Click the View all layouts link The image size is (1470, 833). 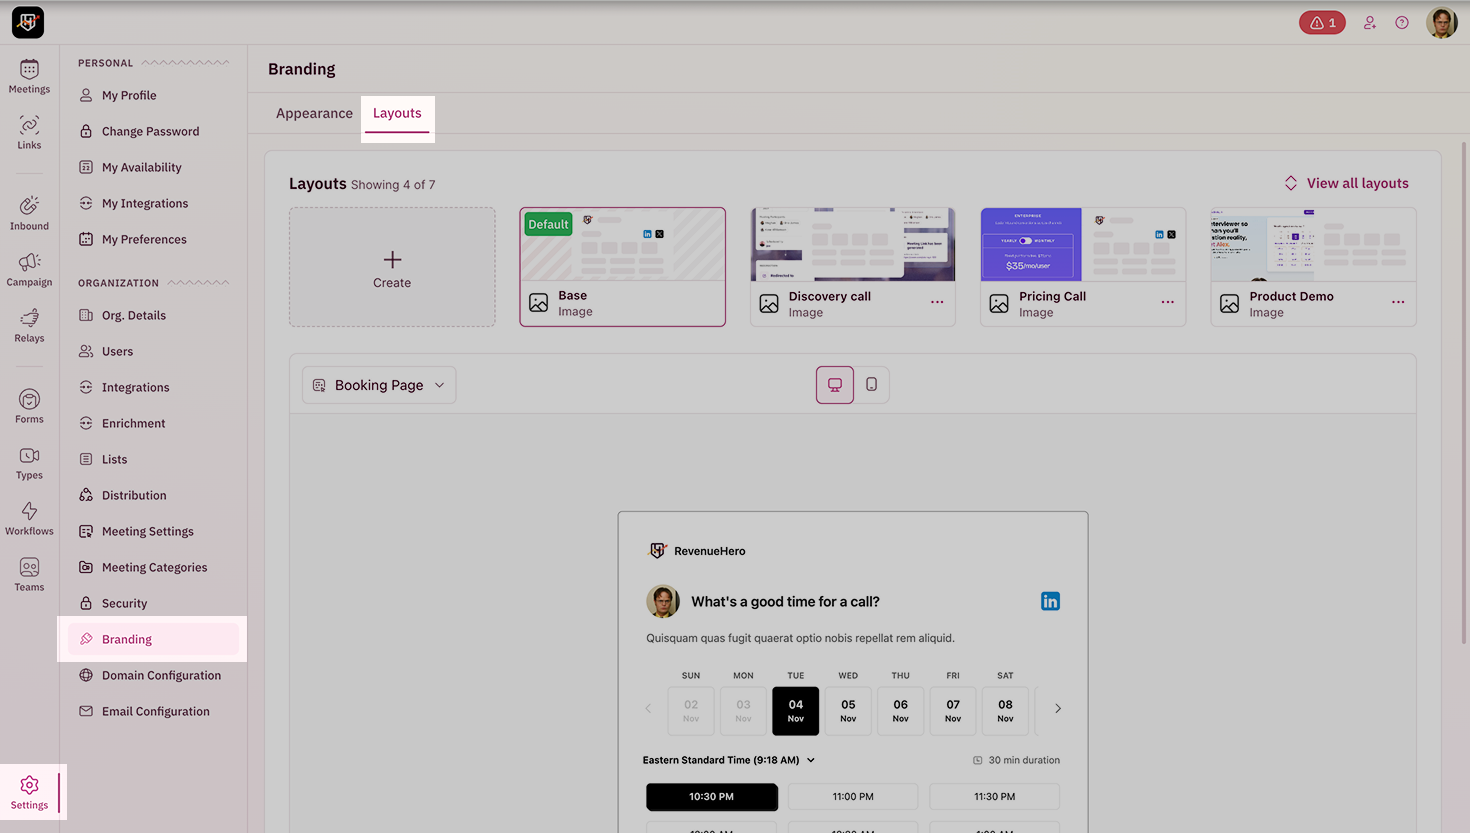point(1355,183)
